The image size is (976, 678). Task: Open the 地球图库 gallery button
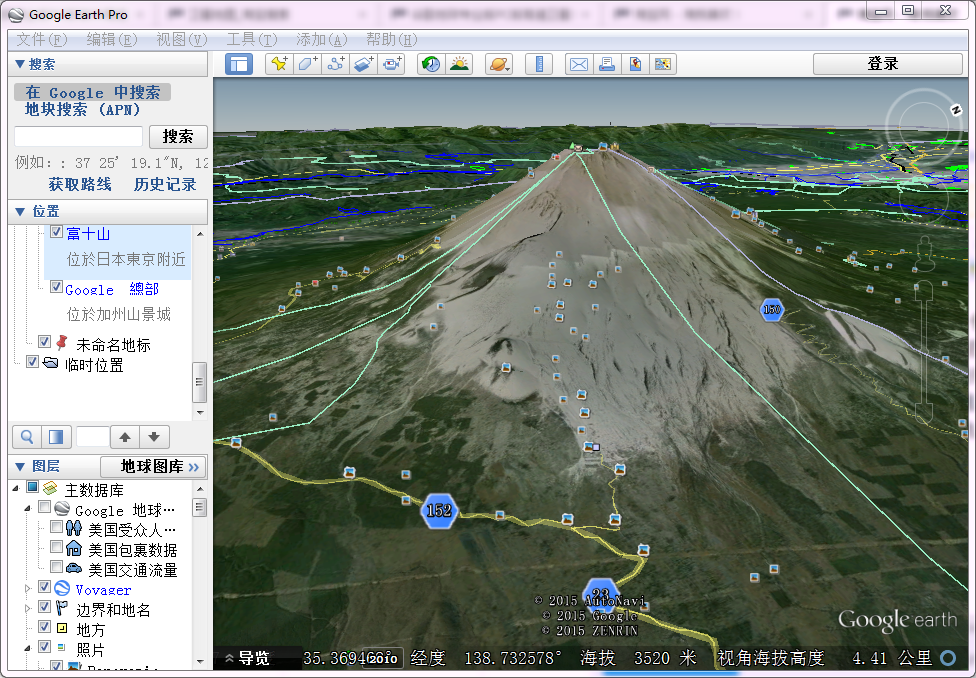coord(153,466)
